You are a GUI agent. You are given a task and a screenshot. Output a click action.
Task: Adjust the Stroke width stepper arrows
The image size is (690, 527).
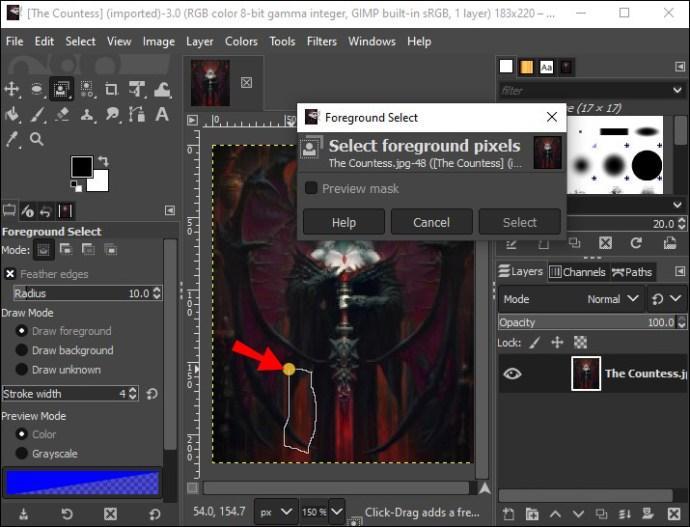click(x=133, y=393)
